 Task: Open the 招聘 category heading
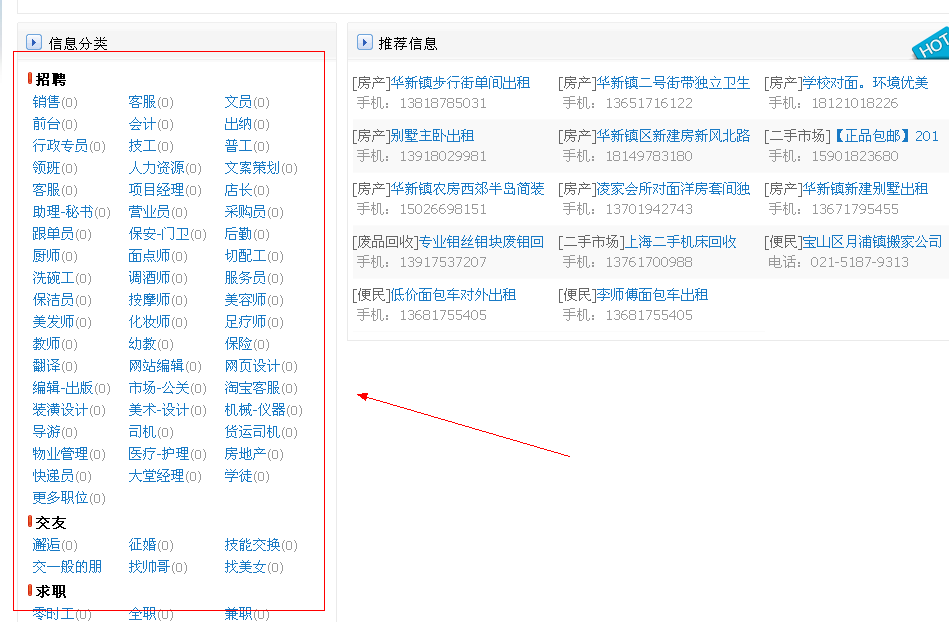coord(51,79)
